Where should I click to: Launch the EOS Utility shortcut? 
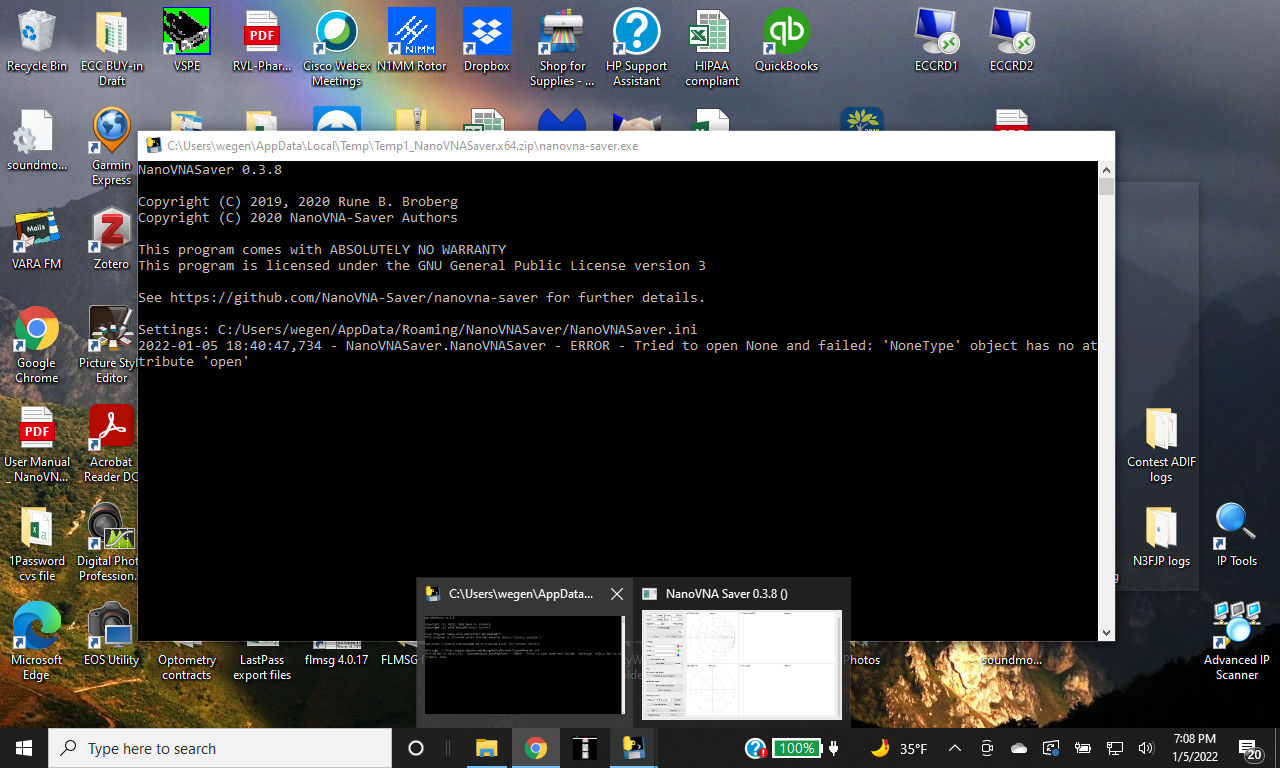coord(112,635)
